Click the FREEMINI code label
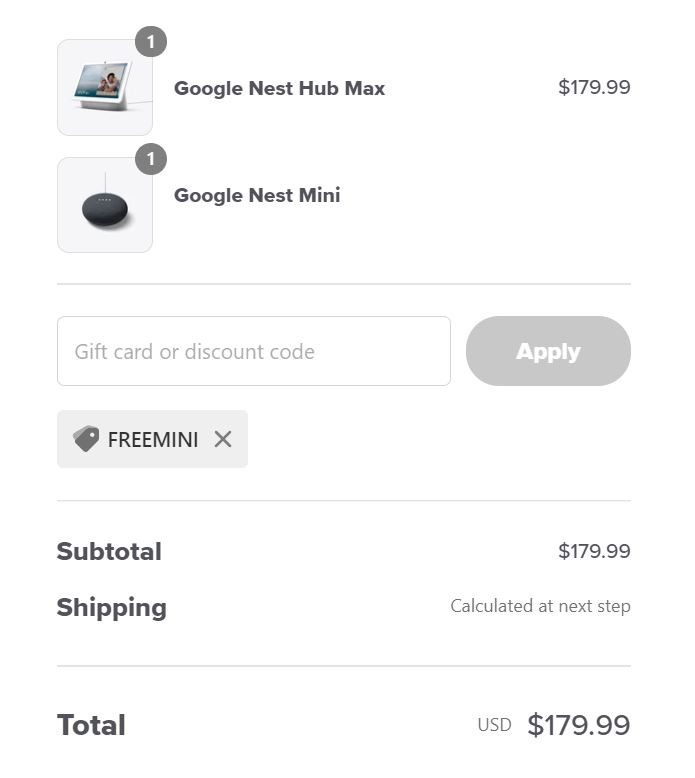Screen dimensions: 695x778 (153, 440)
